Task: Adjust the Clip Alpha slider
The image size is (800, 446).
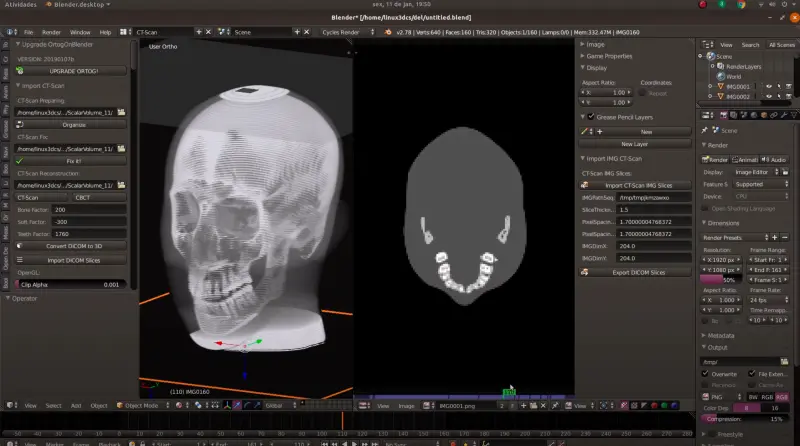Action: [x=70, y=285]
